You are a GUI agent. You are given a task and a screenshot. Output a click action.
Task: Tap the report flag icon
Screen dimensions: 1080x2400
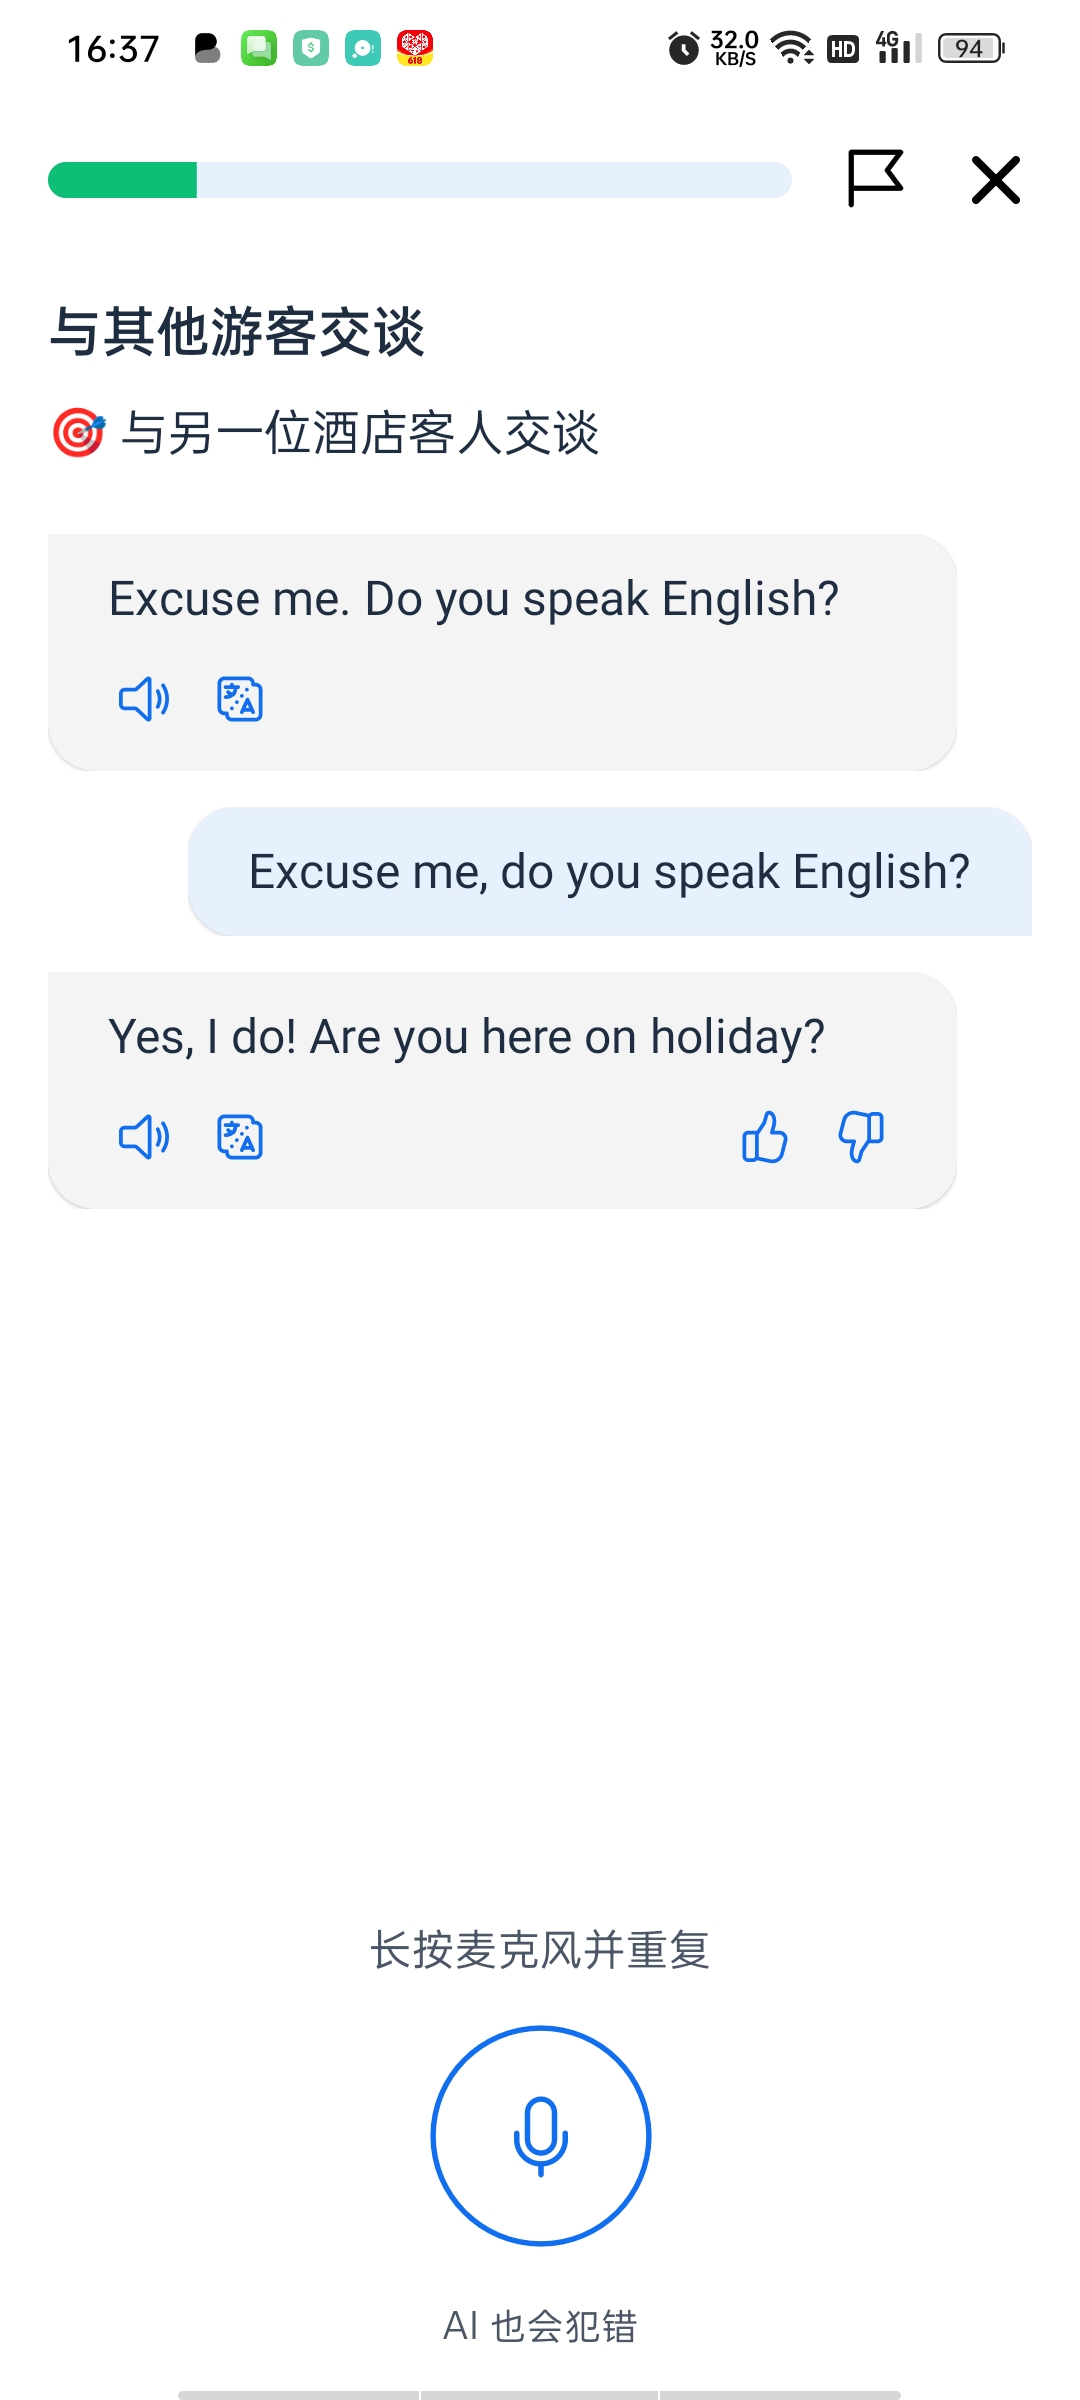[x=875, y=179]
